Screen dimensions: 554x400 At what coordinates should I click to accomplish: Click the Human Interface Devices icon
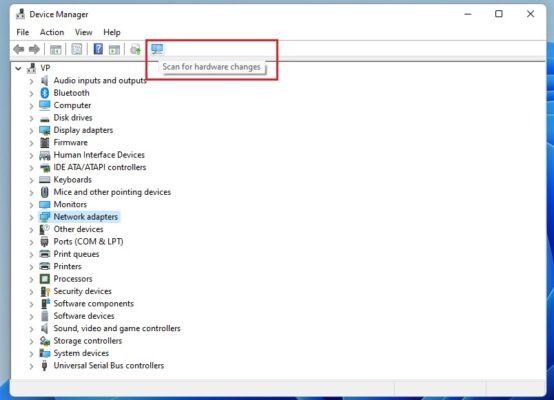click(x=45, y=155)
